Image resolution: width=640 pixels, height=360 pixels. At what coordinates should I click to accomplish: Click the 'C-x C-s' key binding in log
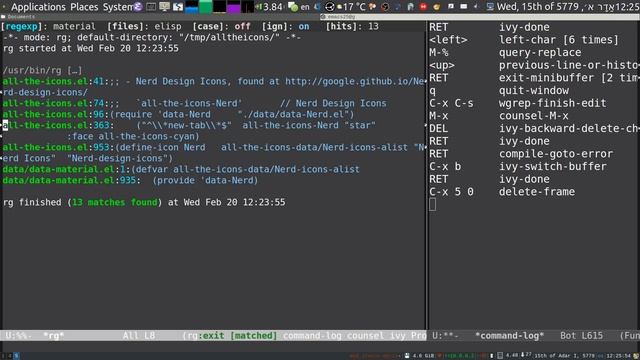(451, 103)
